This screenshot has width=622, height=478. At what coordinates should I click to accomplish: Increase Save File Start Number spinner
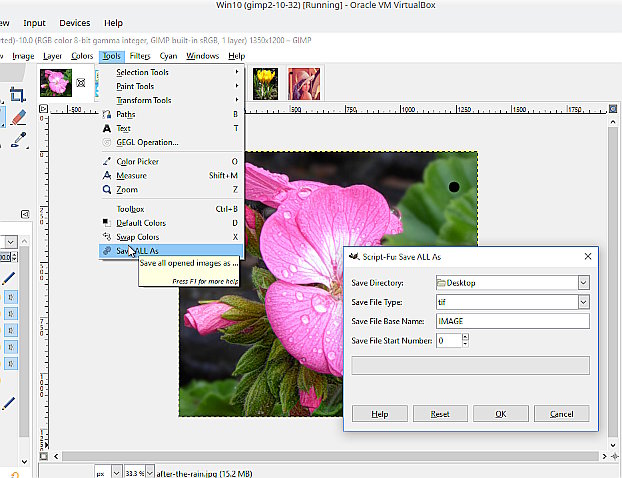[465, 337]
